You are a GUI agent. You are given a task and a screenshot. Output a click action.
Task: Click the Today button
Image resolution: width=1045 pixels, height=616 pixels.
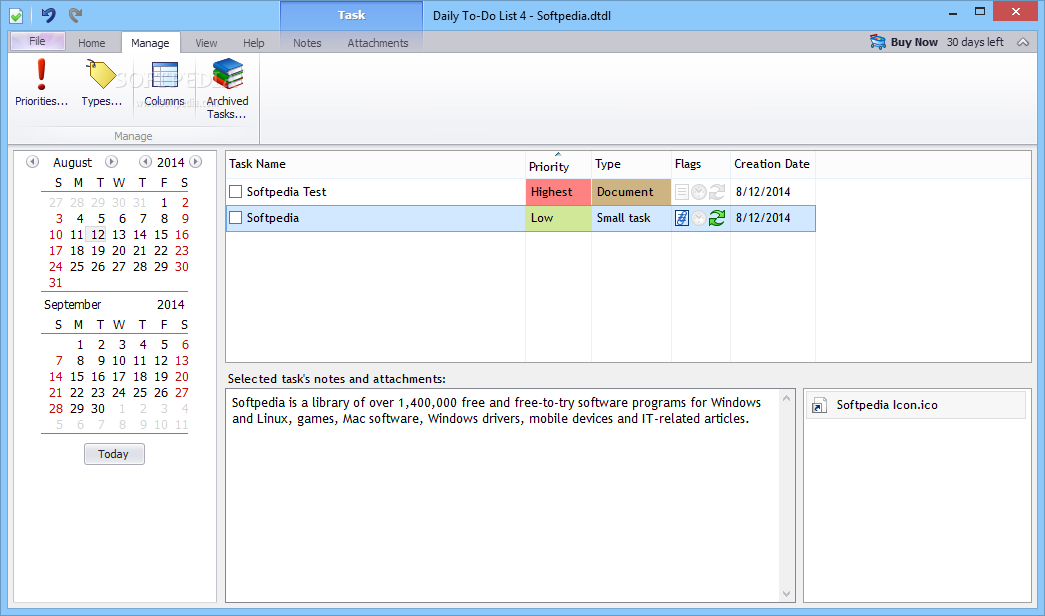coord(114,454)
